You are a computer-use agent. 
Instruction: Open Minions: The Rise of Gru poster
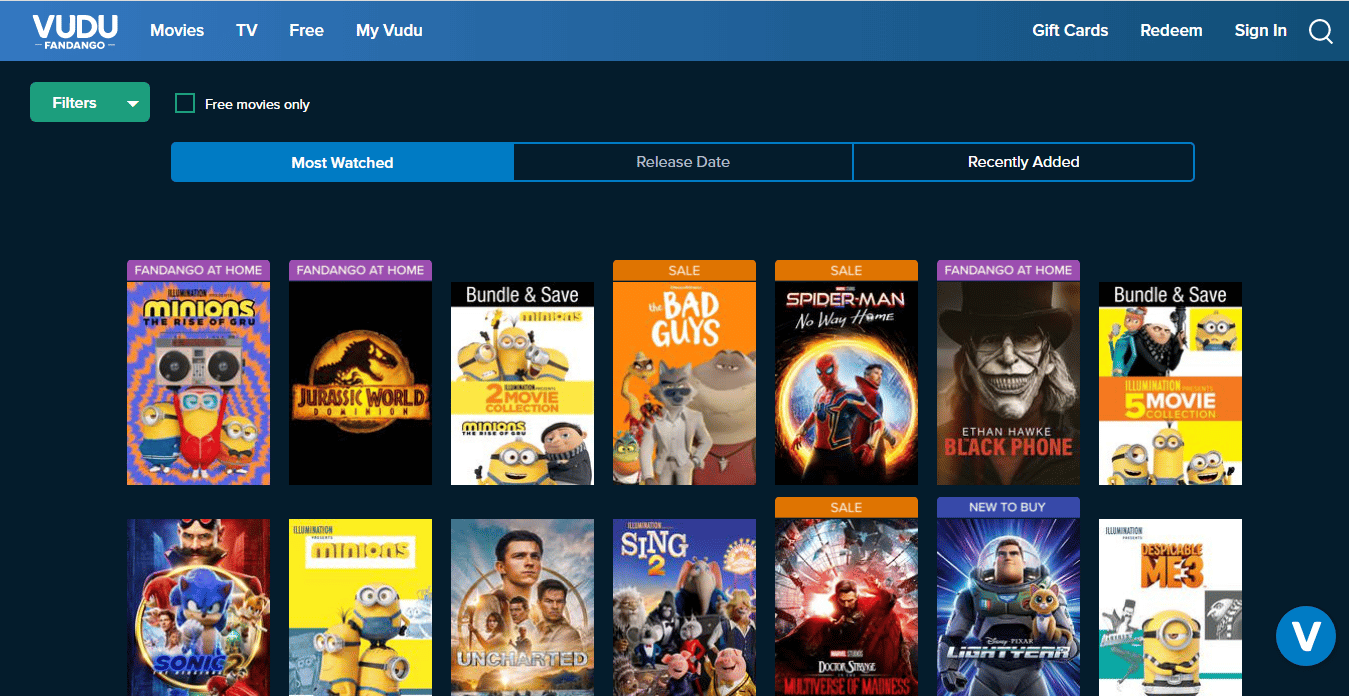tap(198, 383)
